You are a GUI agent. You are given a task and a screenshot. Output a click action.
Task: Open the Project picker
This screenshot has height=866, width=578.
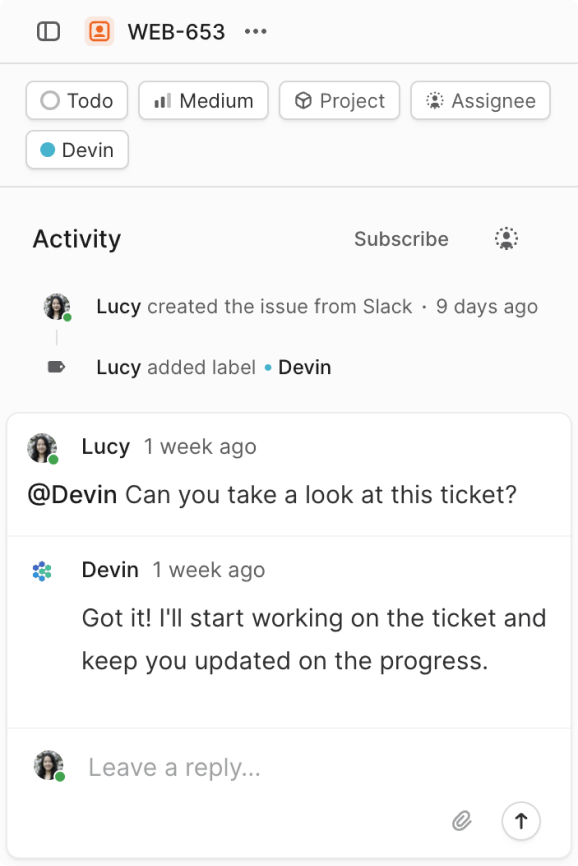(x=339, y=100)
